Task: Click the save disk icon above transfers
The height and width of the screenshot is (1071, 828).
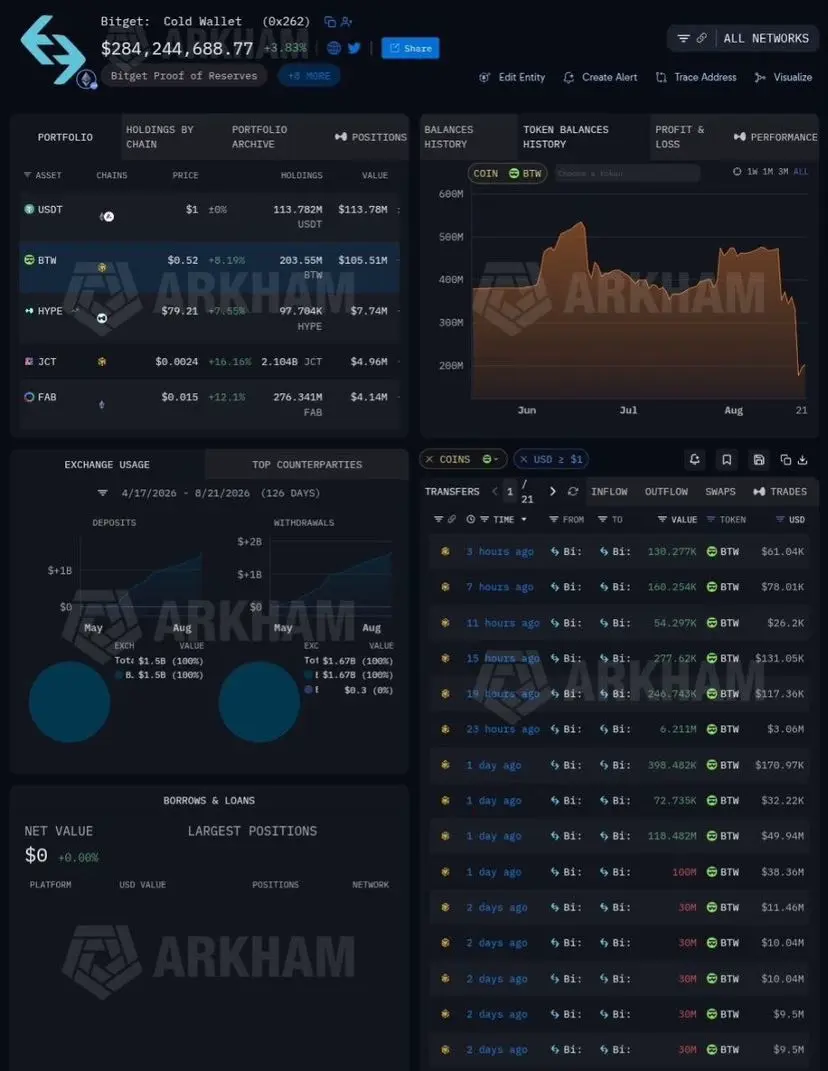Action: tap(759, 460)
